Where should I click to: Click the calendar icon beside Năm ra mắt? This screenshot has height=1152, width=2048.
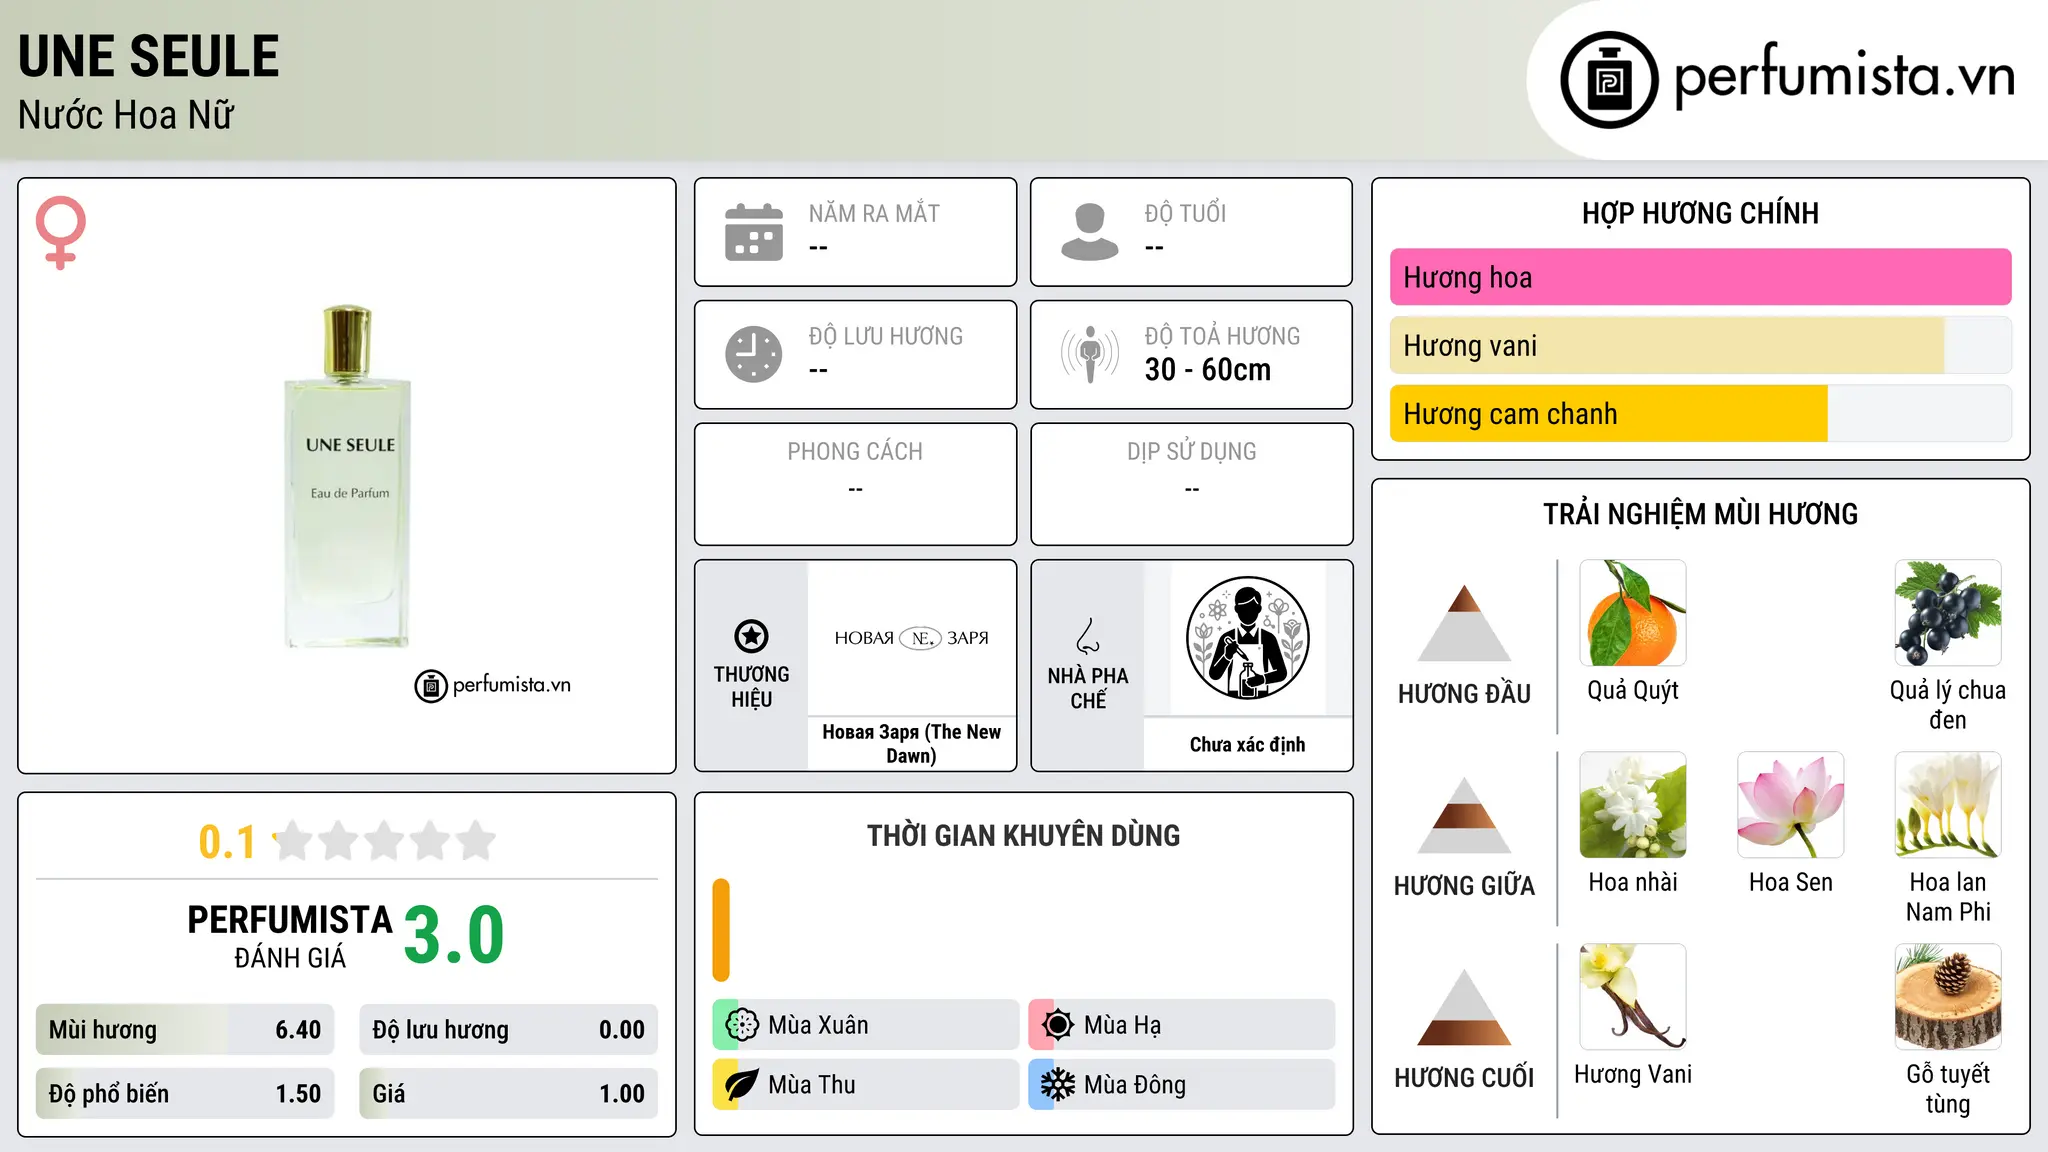754,232
